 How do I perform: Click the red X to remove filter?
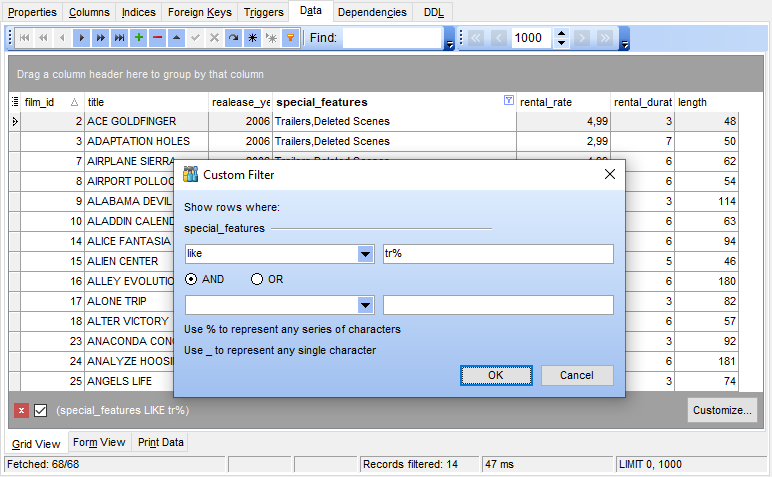click(22, 410)
